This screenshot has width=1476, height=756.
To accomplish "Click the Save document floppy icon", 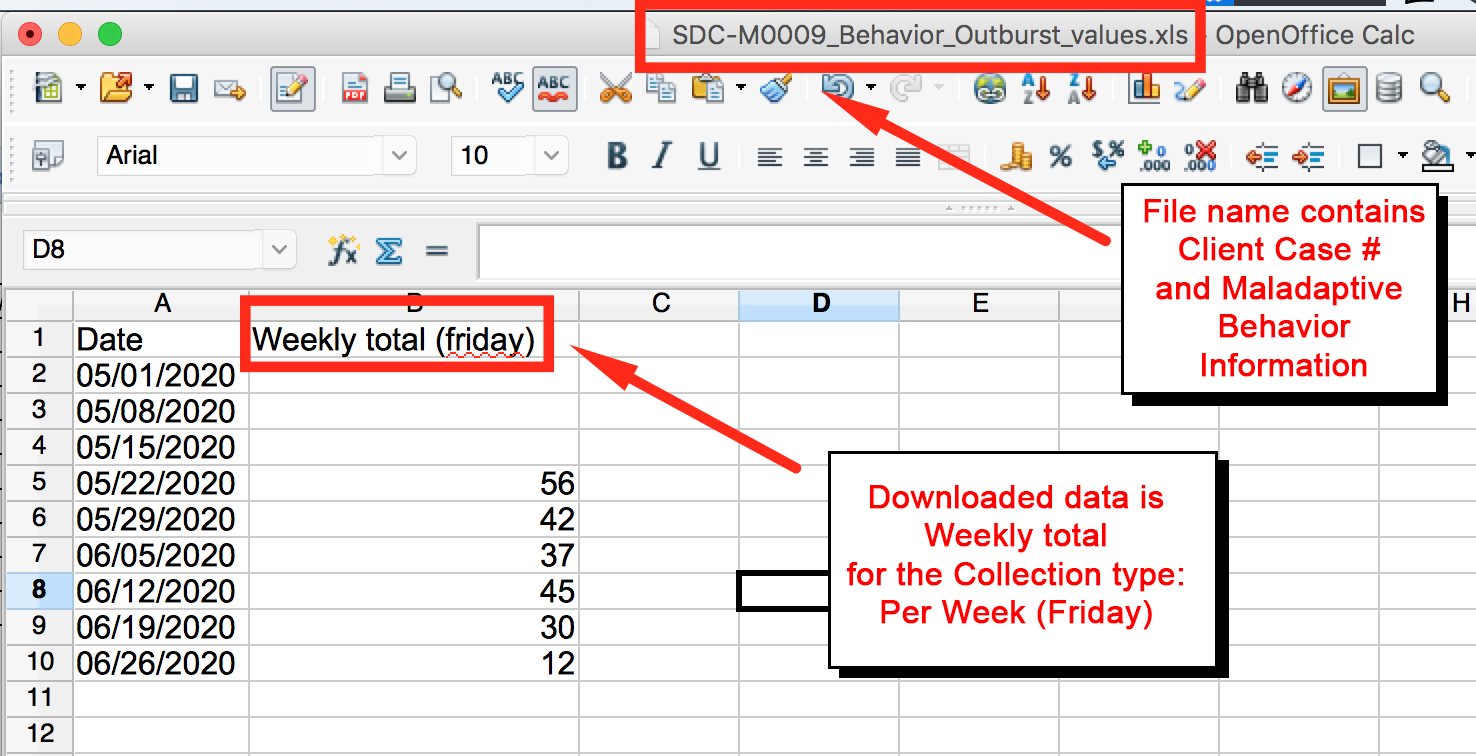I will click(x=184, y=89).
